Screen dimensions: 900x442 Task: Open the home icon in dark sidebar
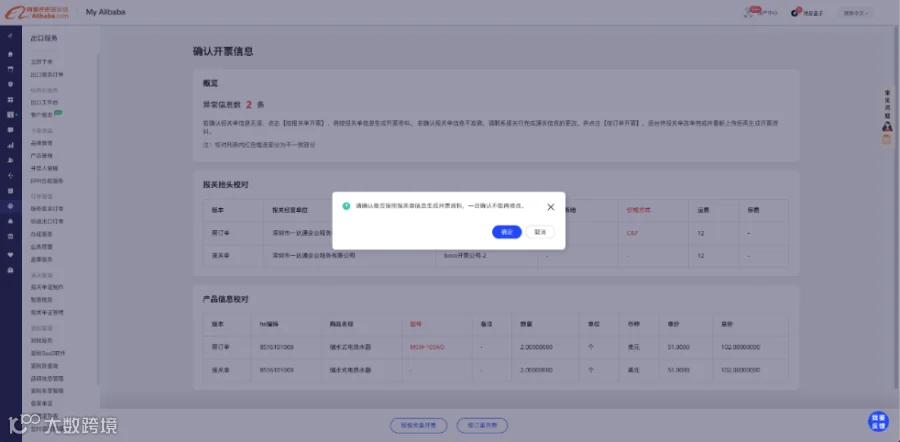click(10, 55)
